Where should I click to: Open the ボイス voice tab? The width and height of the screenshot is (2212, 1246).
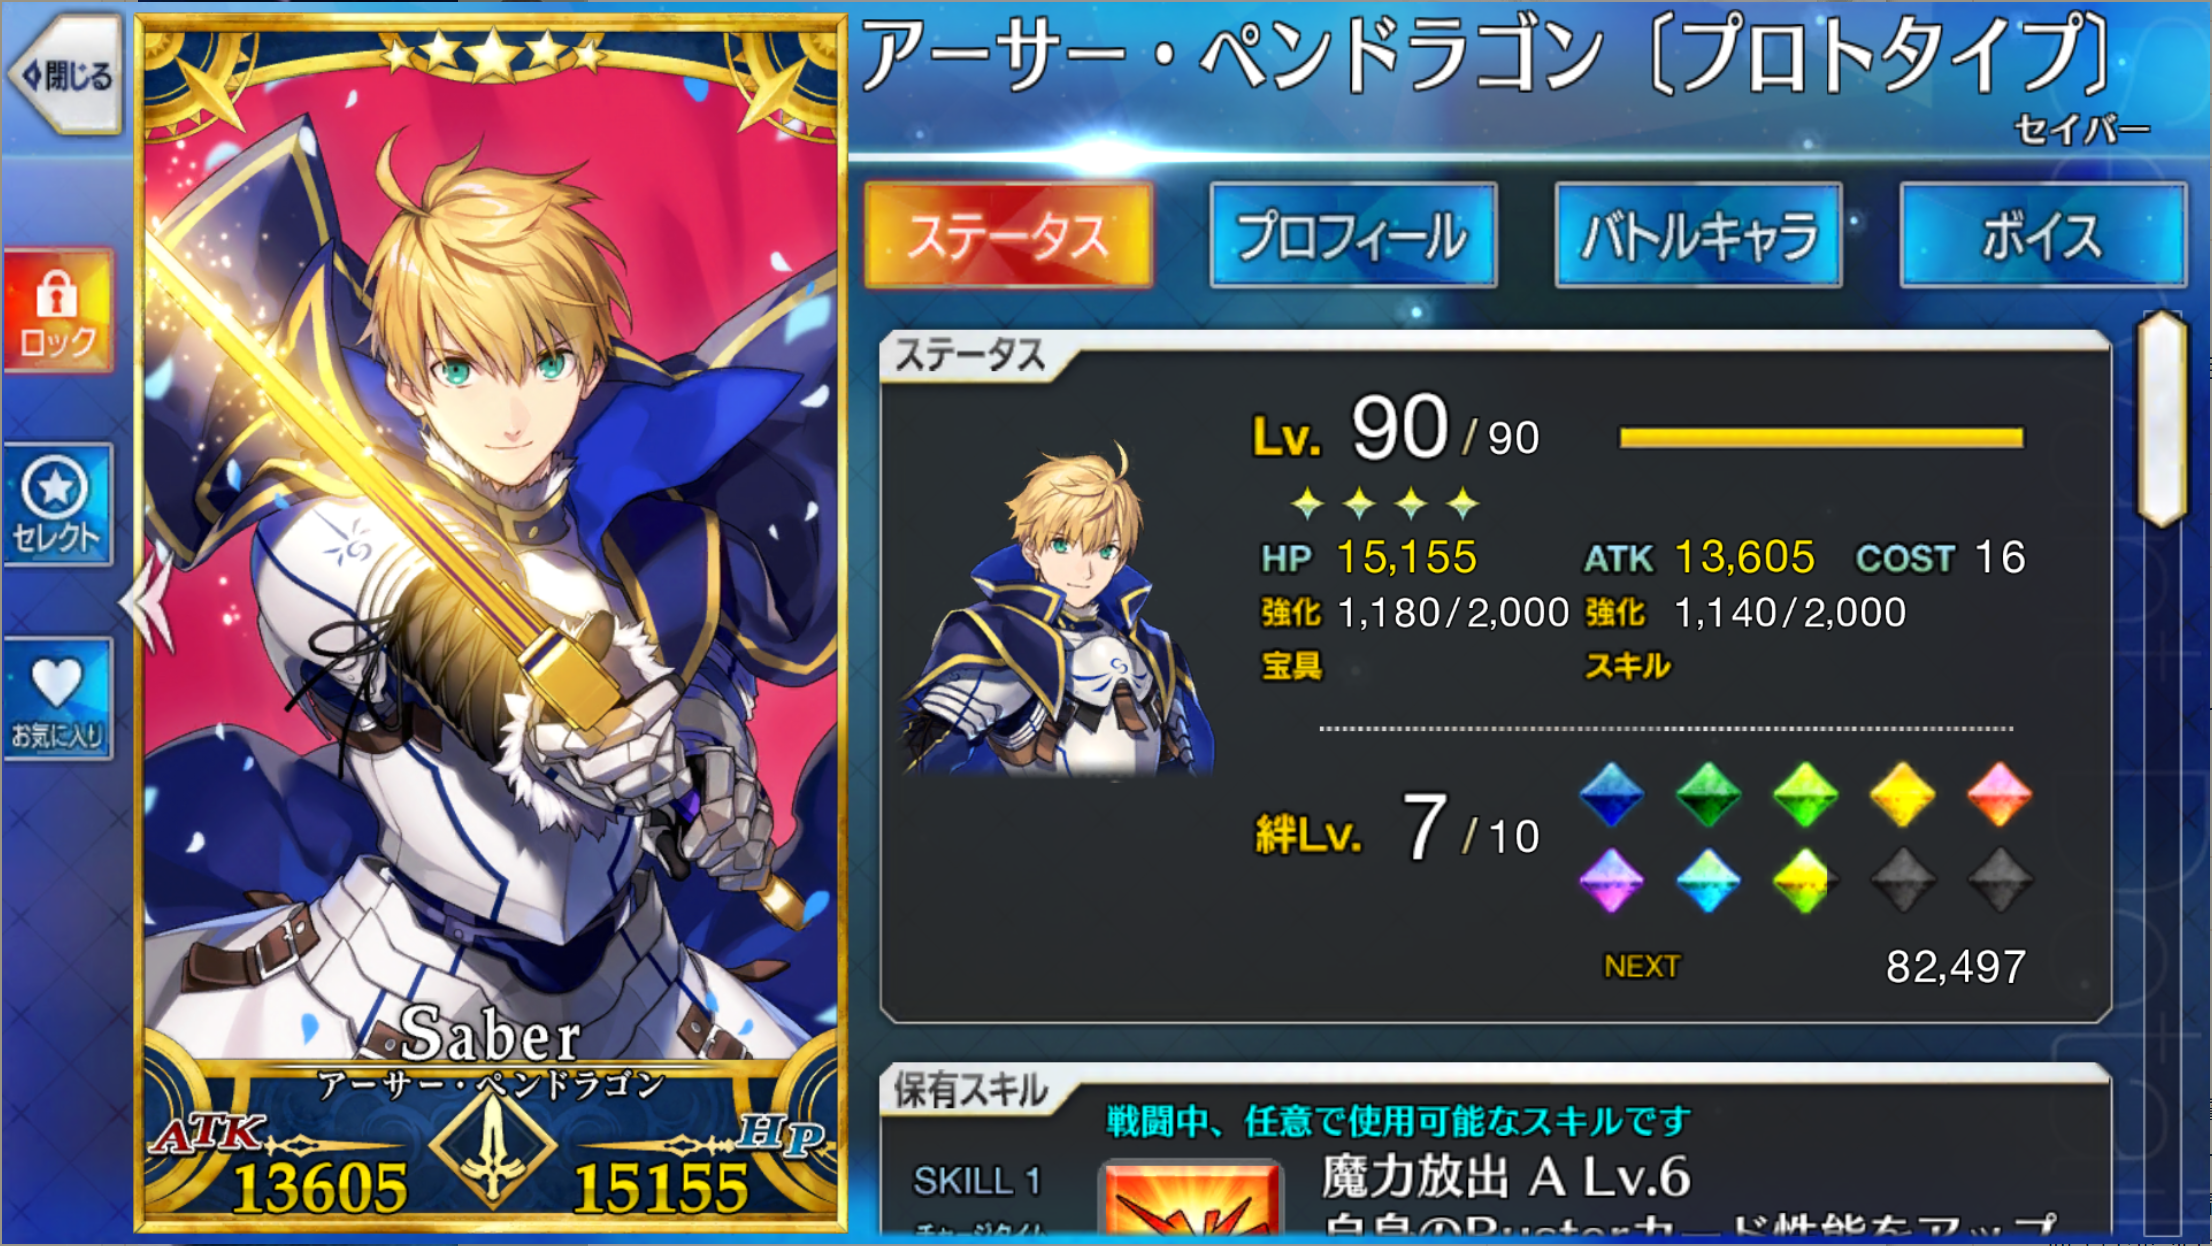(x=2043, y=235)
